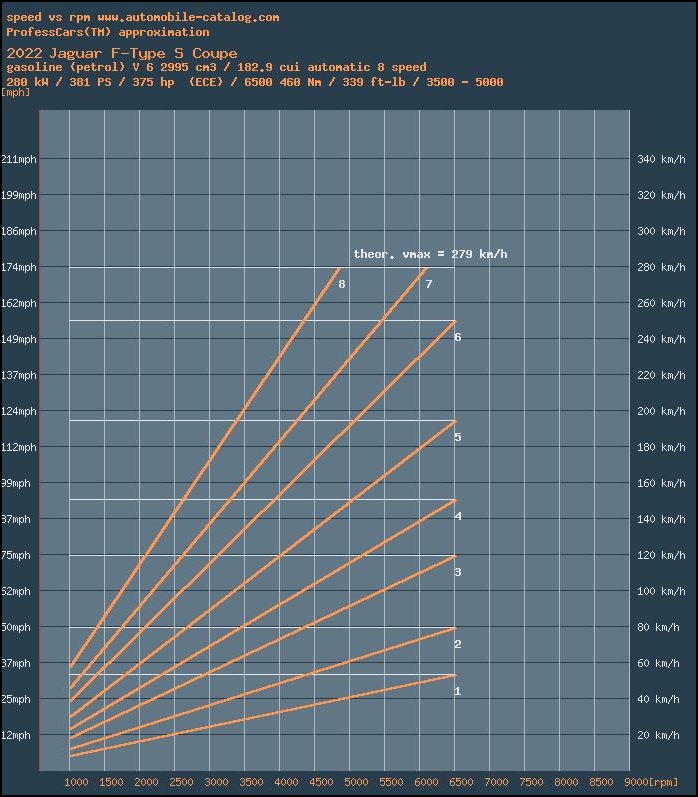Click the '220 km/h' axis label
Viewport: 698px width, 797px height.
pos(661,376)
